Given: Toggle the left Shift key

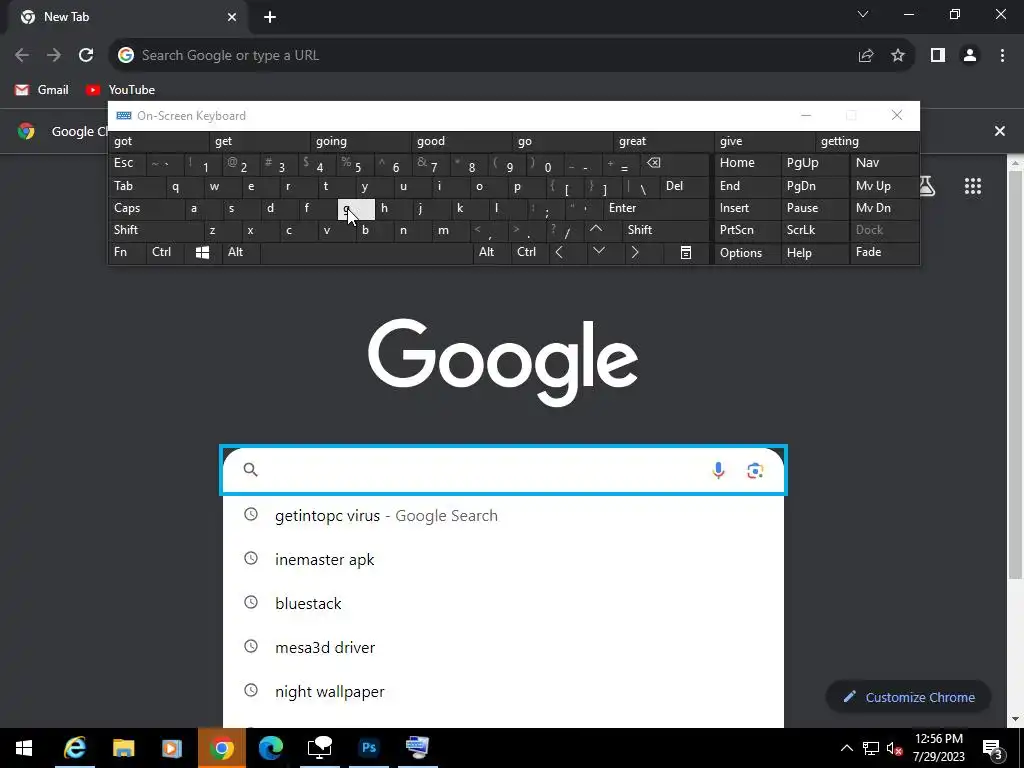Looking at the screenshot, I should [155, 230].
